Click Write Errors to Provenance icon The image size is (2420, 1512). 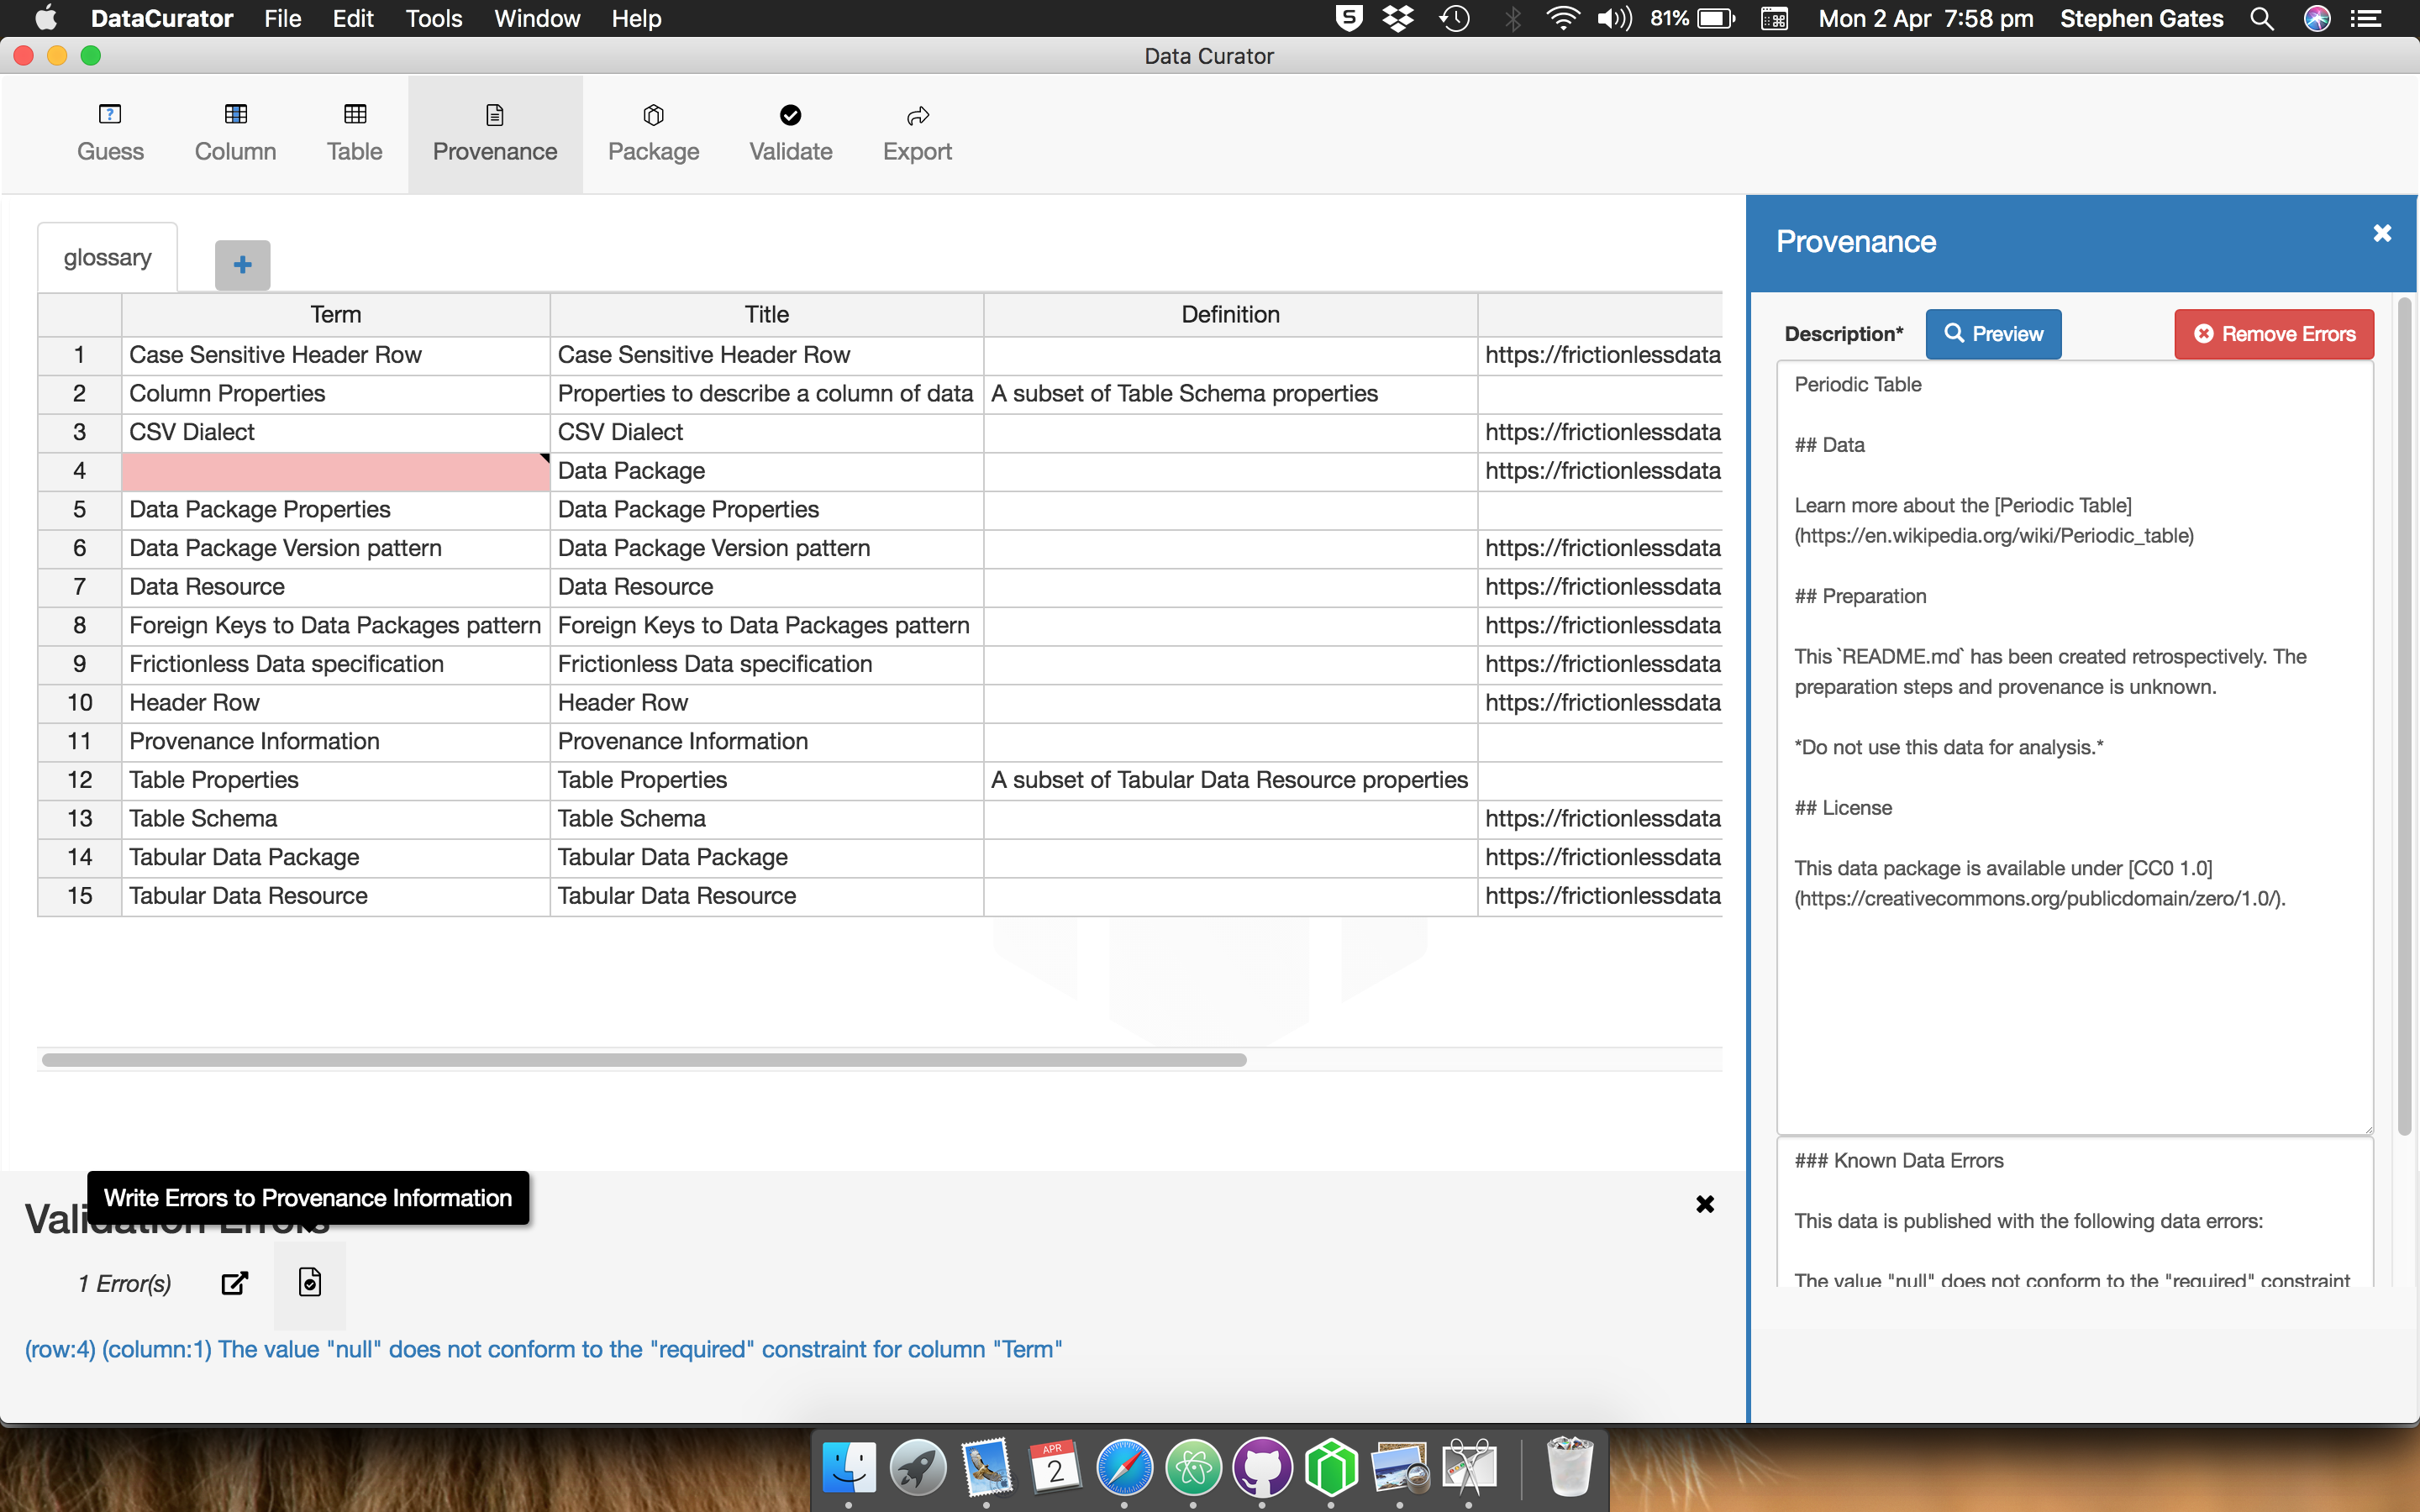tap(310, 1283)
